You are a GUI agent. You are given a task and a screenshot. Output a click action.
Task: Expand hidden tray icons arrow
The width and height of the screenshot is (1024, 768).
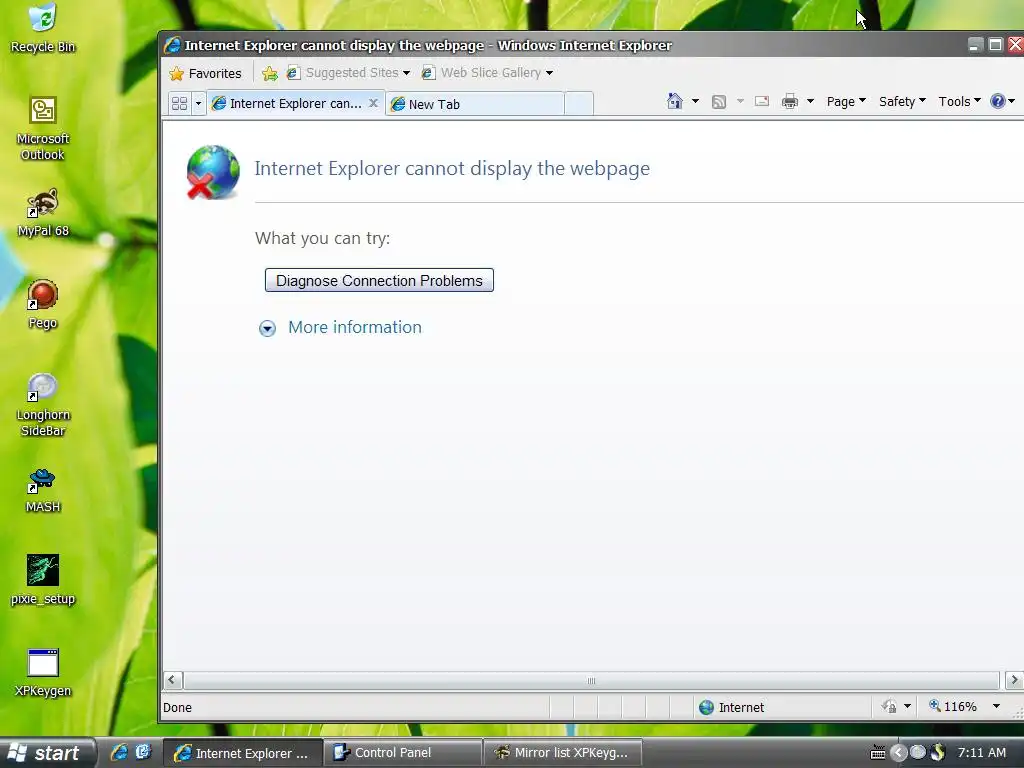pyautogui.click(x=899, y=753)
